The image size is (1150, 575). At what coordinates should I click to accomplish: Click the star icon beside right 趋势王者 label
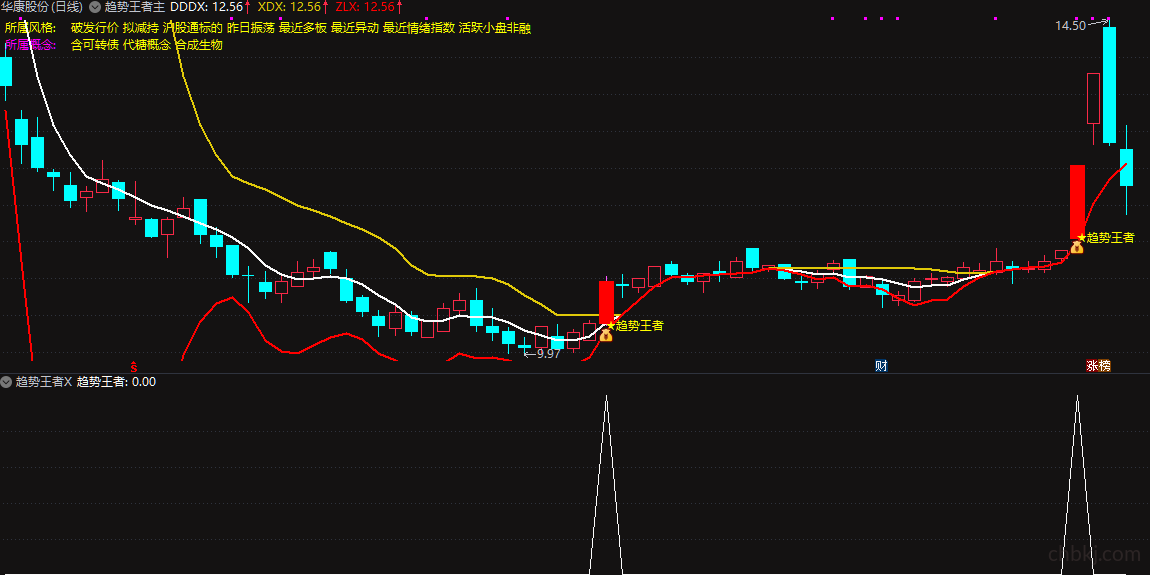[1082, 237]
